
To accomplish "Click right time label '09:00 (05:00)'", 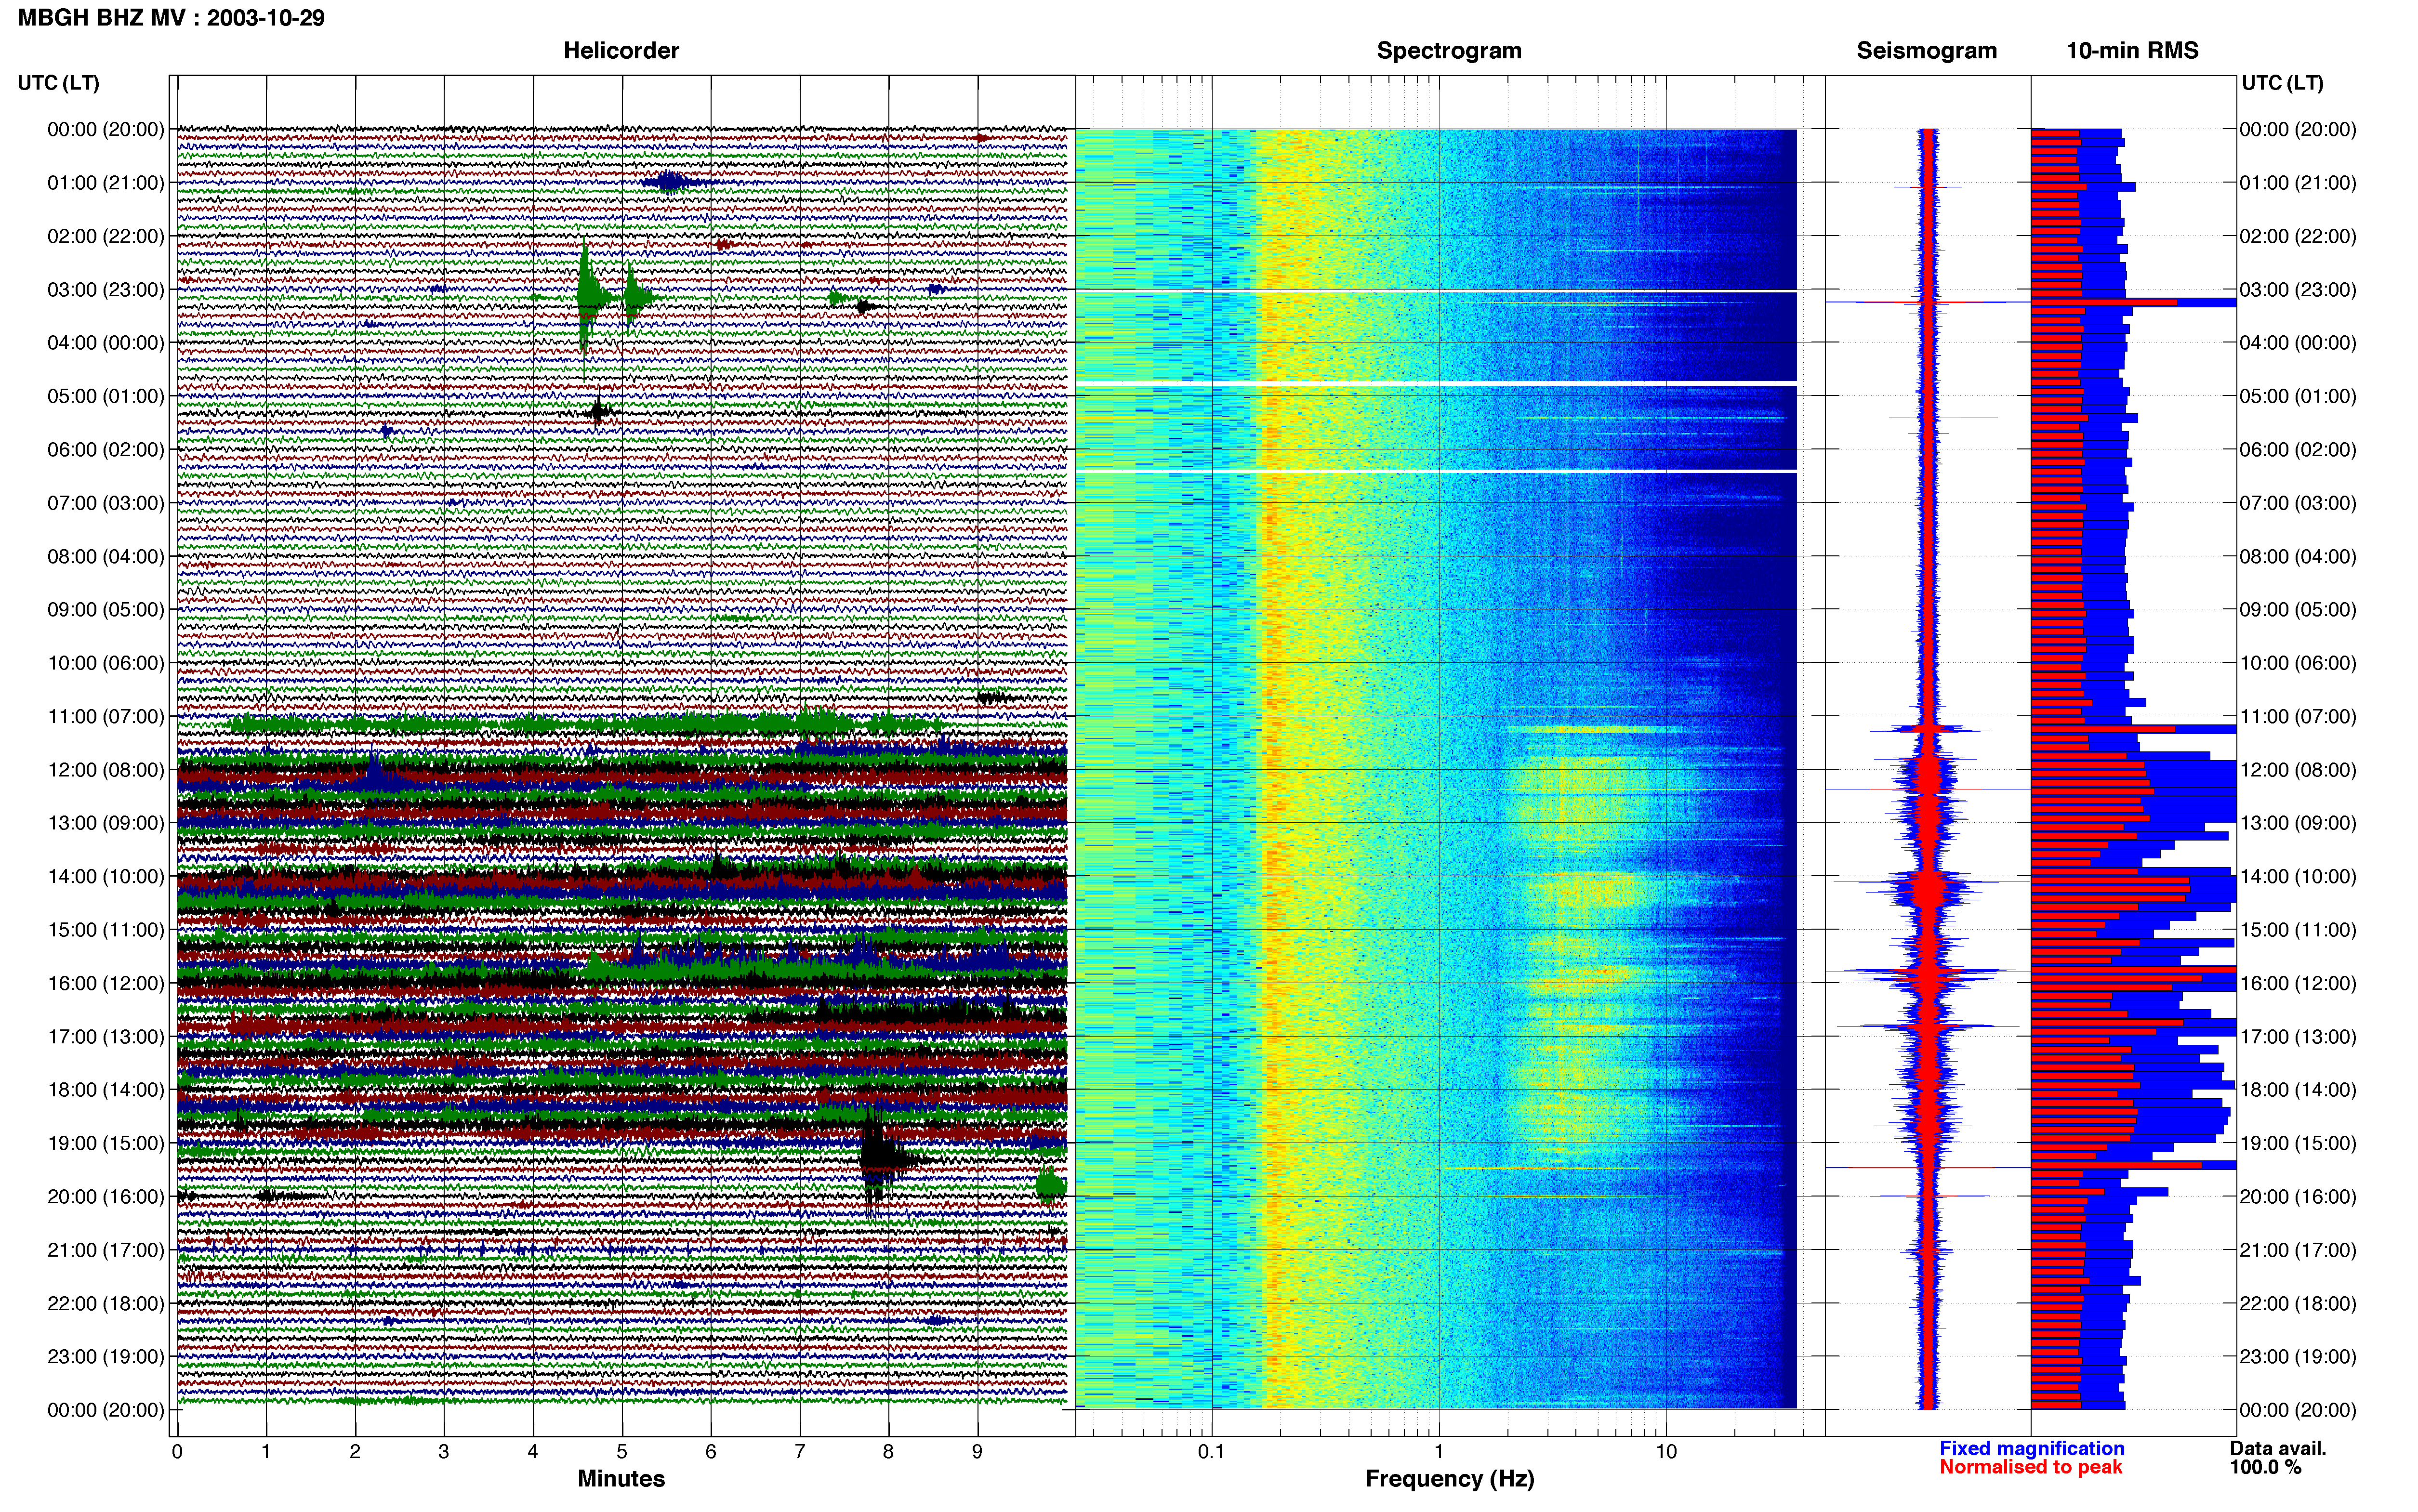I will pos(2298,610).
